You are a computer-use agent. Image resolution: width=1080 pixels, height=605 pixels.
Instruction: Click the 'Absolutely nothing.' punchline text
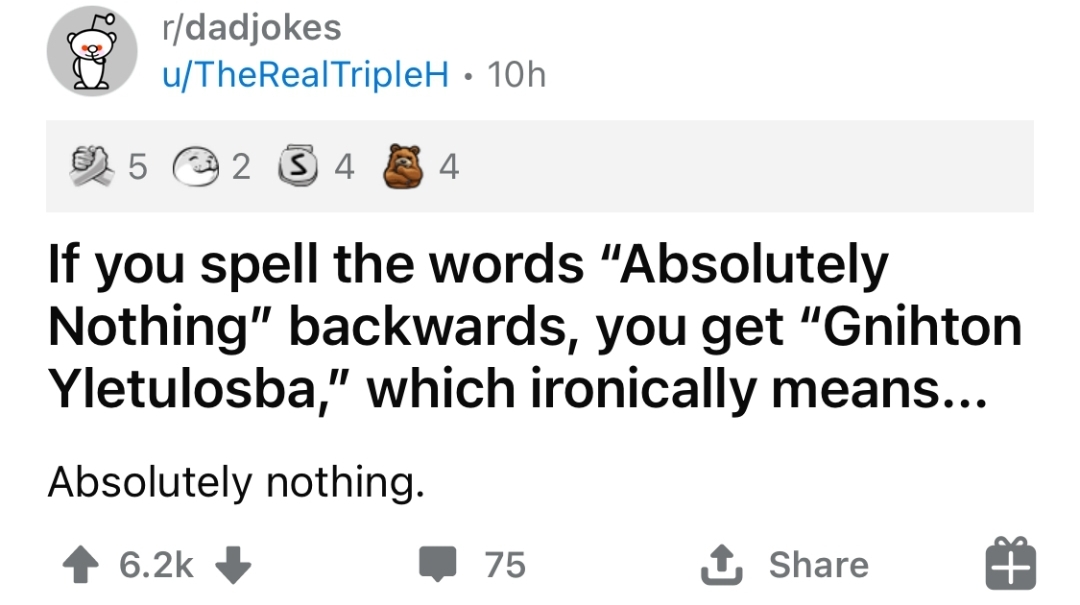(236, 483)
